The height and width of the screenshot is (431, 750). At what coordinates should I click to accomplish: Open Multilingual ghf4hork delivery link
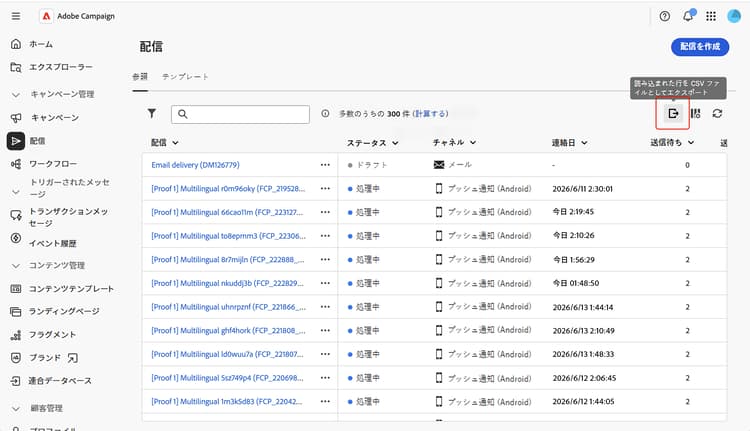pos(228,331)
